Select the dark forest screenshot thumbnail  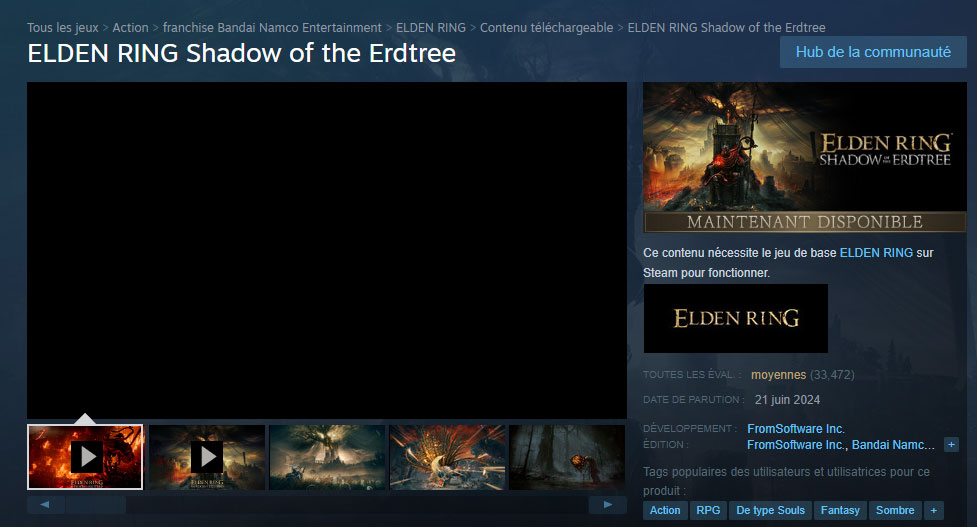pos(567,457)
